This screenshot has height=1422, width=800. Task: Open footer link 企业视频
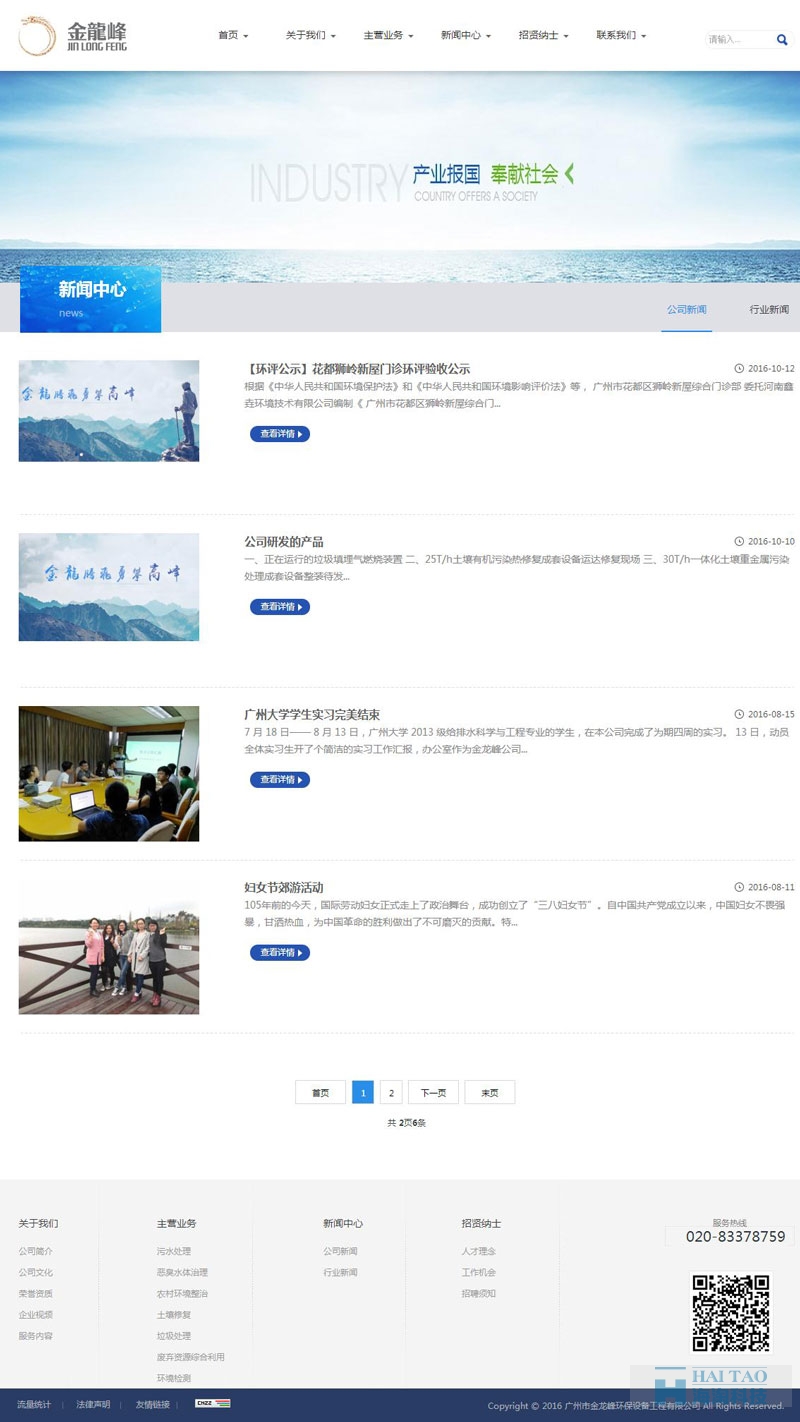tap(36, 1315)
